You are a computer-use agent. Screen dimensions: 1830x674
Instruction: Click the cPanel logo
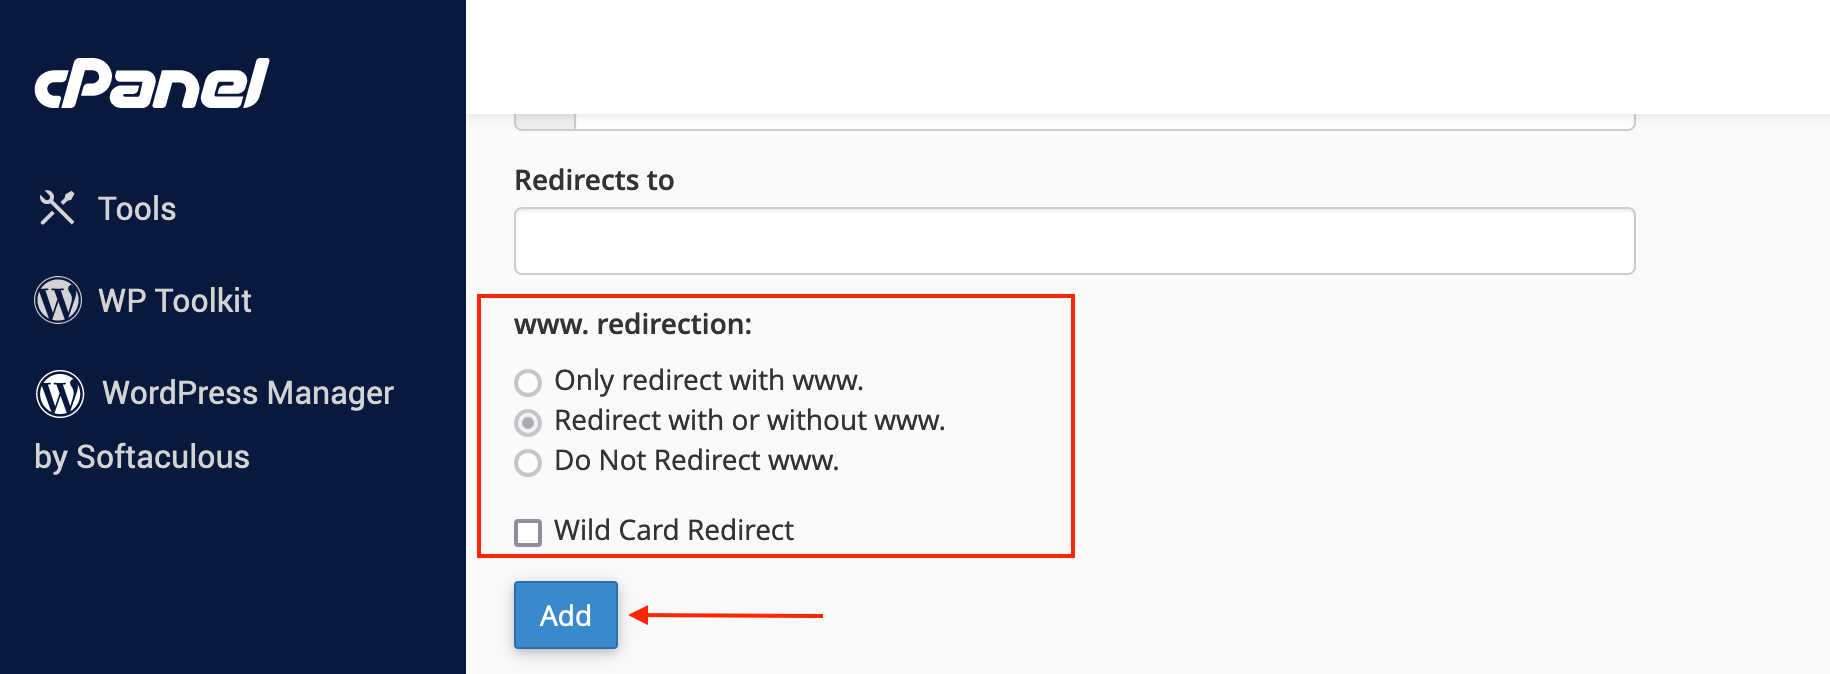[152, 84]
